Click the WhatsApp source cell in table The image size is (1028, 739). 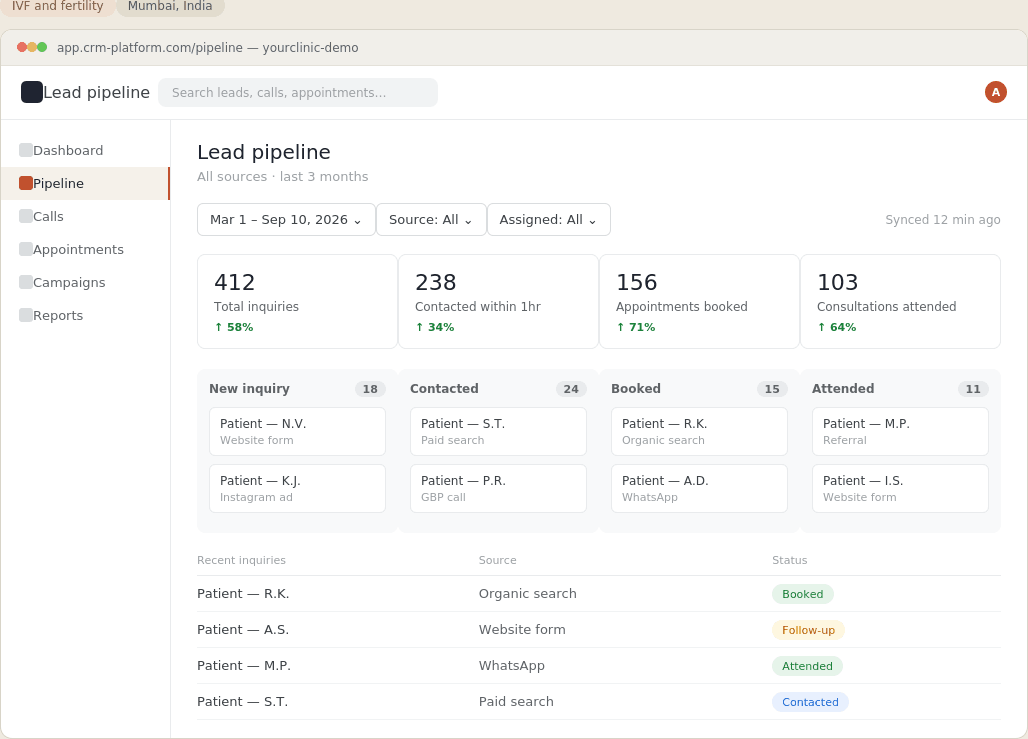(x=511, y=666)
